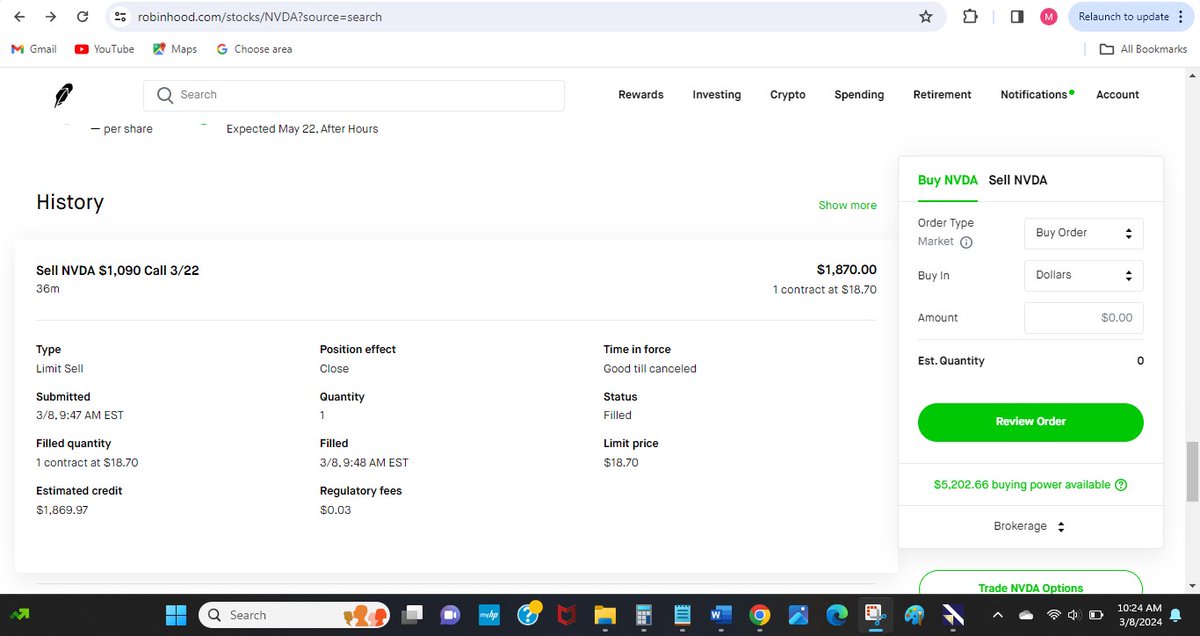
Task: Open the All Bookmarks folder
Action: tap(1143, 49)
